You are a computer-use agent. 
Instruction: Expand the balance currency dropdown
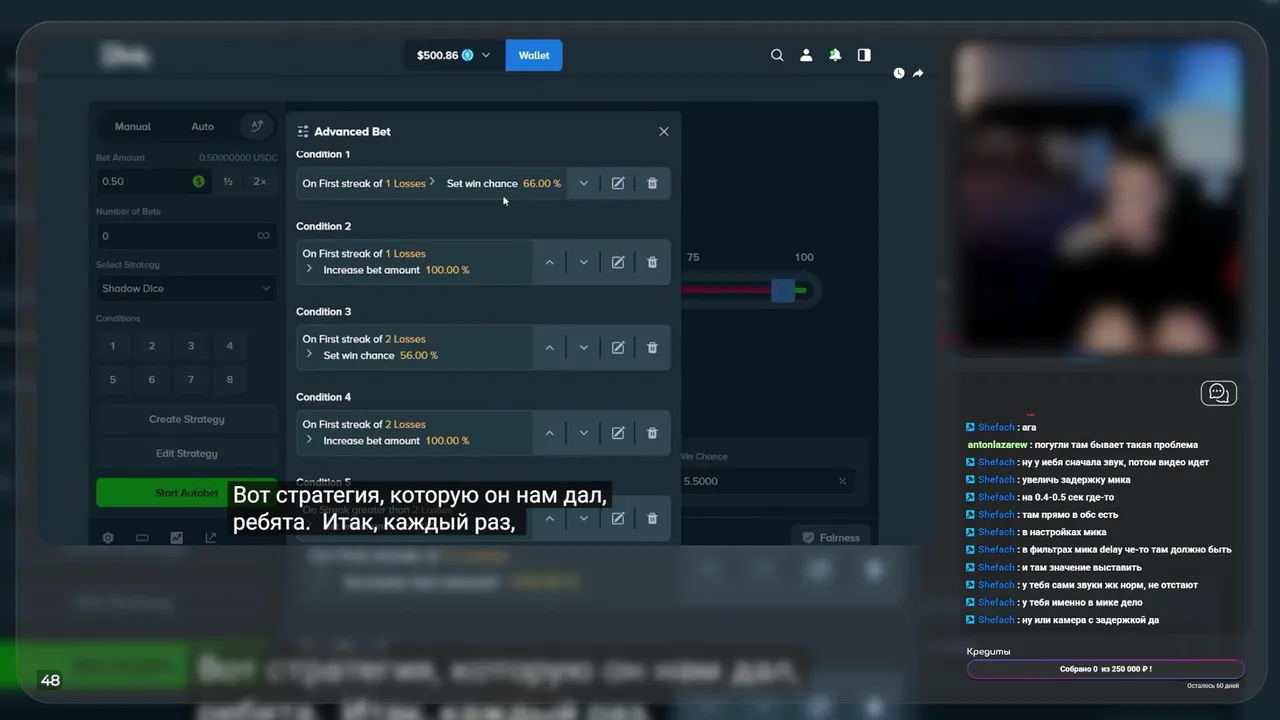tap(486, 55)
